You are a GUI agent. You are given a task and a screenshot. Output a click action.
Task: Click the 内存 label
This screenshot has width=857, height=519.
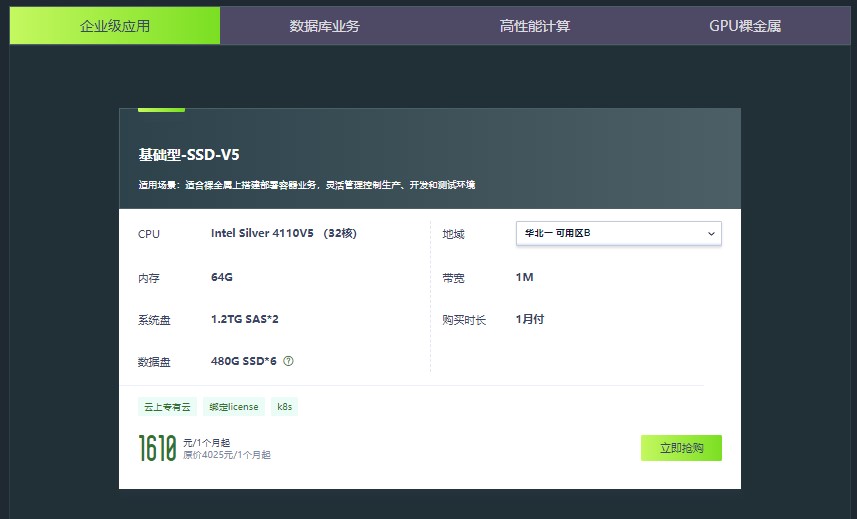tap(149, 278)
